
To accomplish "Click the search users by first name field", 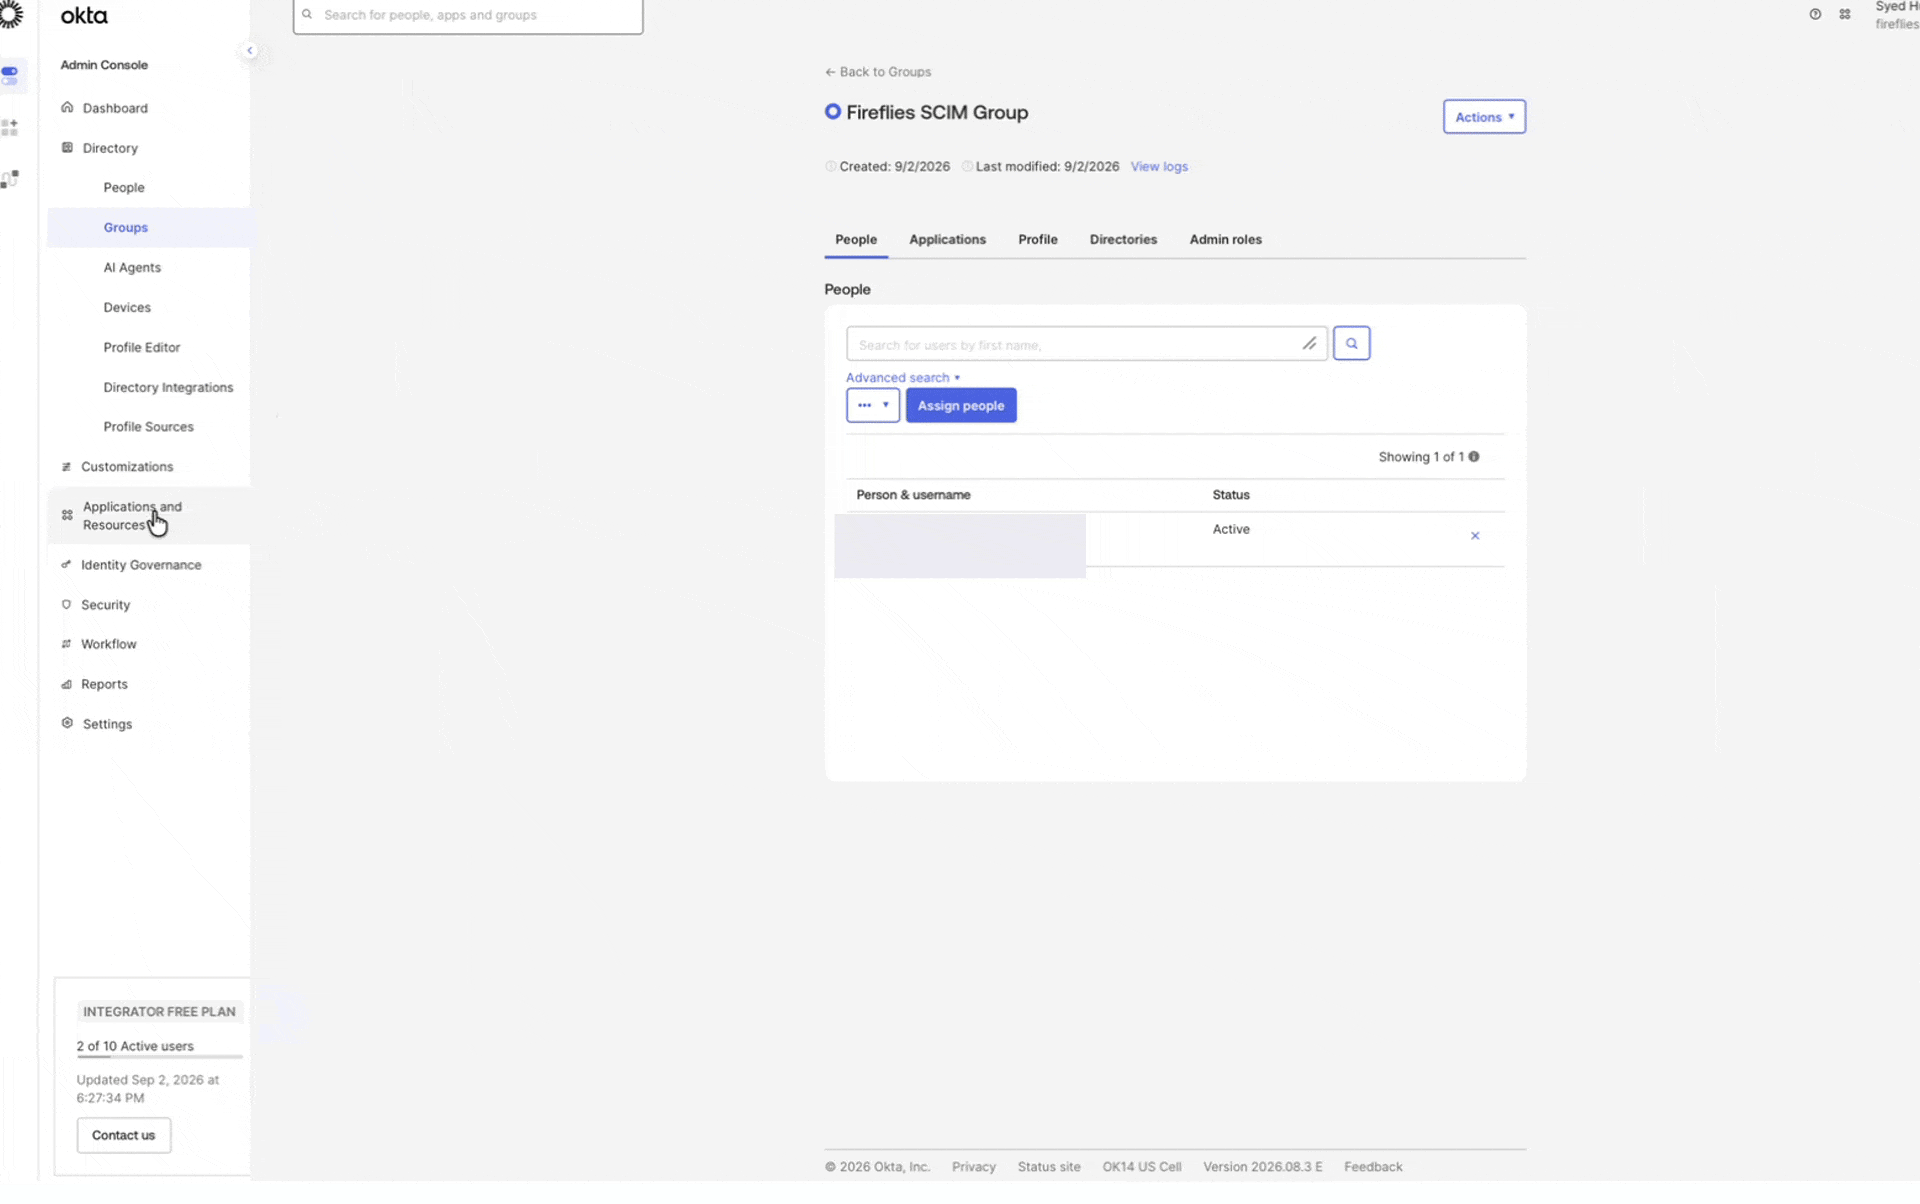I will [x=1087, y=344].
